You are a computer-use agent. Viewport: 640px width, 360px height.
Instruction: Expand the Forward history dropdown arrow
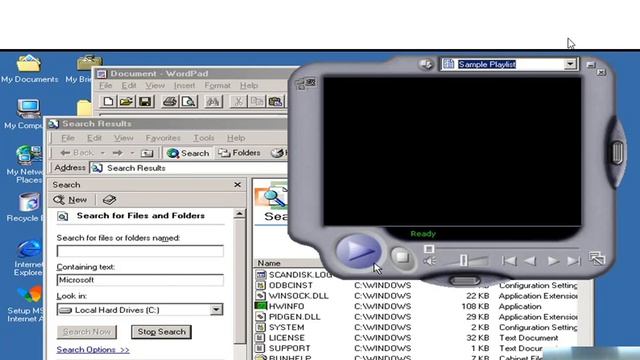[132, 153]
